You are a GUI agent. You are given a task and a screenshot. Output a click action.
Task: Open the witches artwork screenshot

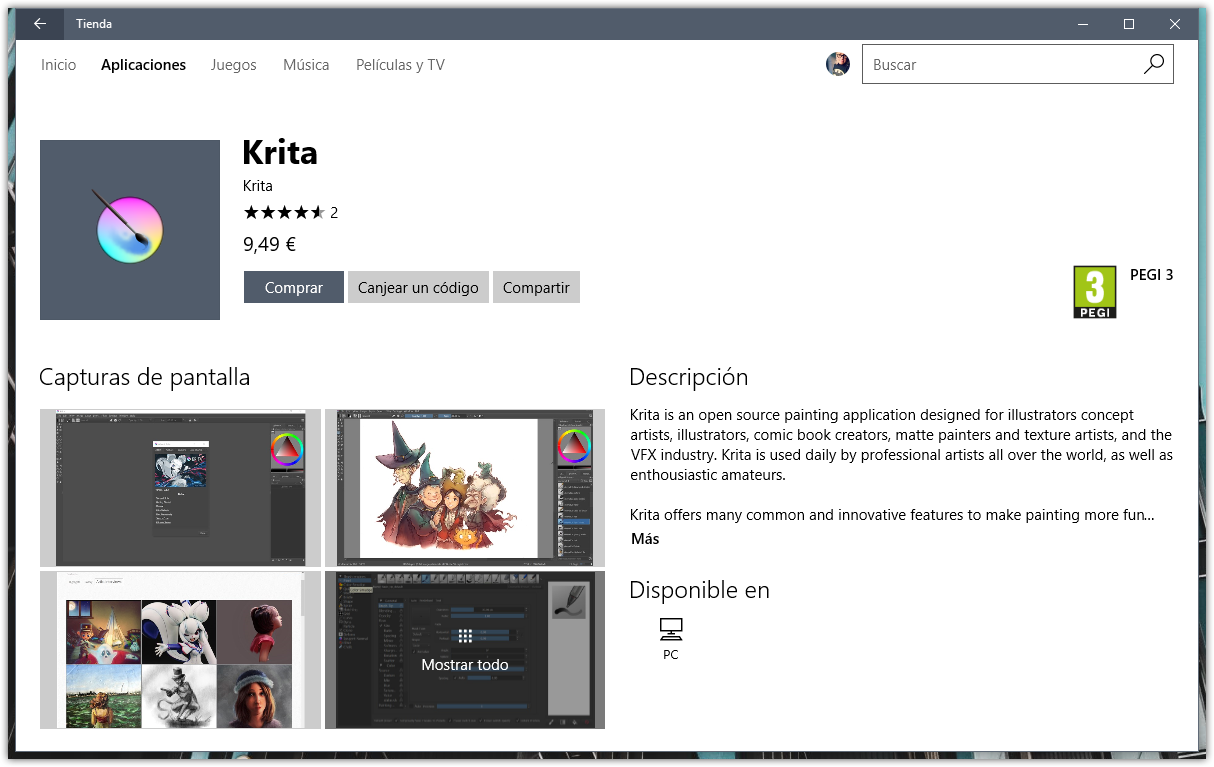pos(464,487)
